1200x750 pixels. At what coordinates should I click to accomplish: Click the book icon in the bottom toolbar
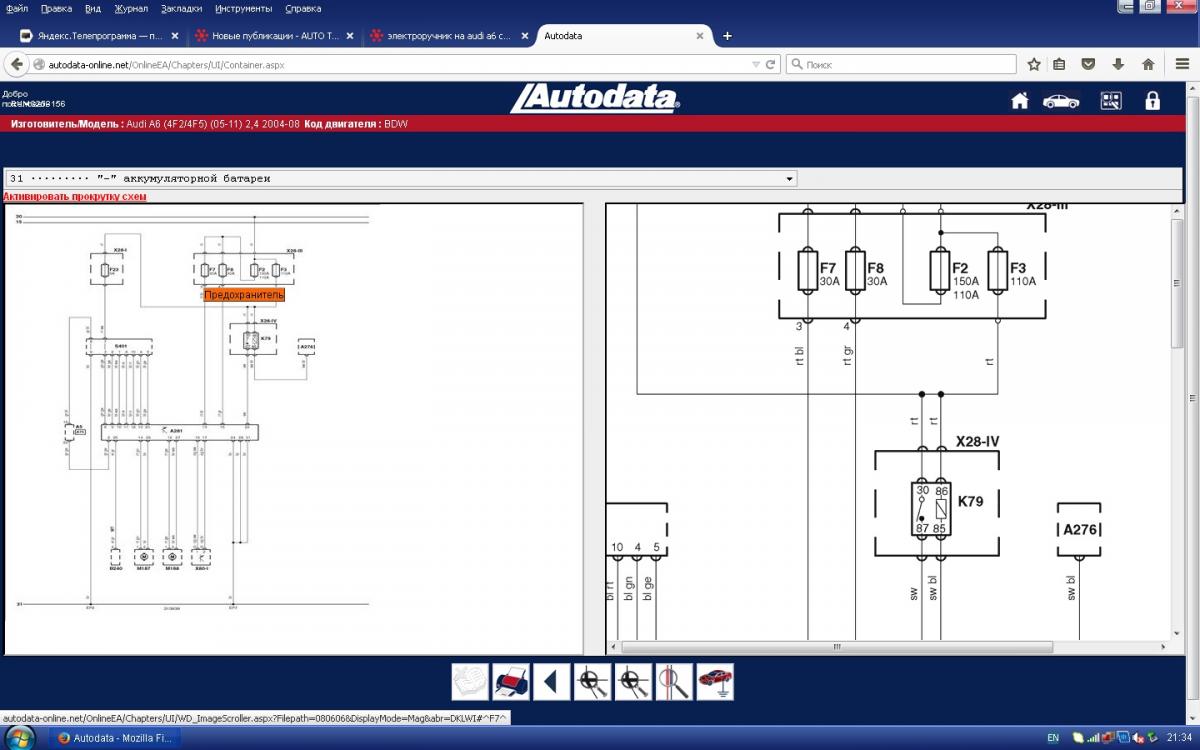pos(469,682)
